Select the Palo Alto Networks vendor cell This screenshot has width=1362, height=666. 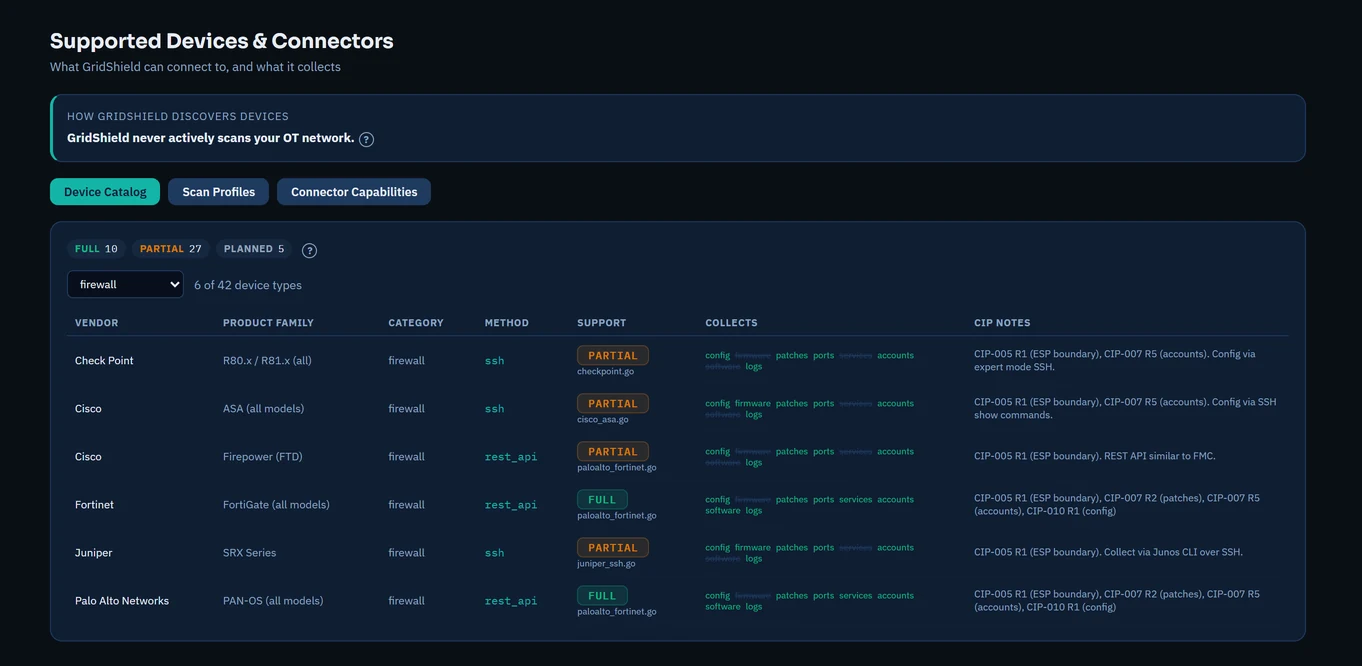(x=122, y=600)
